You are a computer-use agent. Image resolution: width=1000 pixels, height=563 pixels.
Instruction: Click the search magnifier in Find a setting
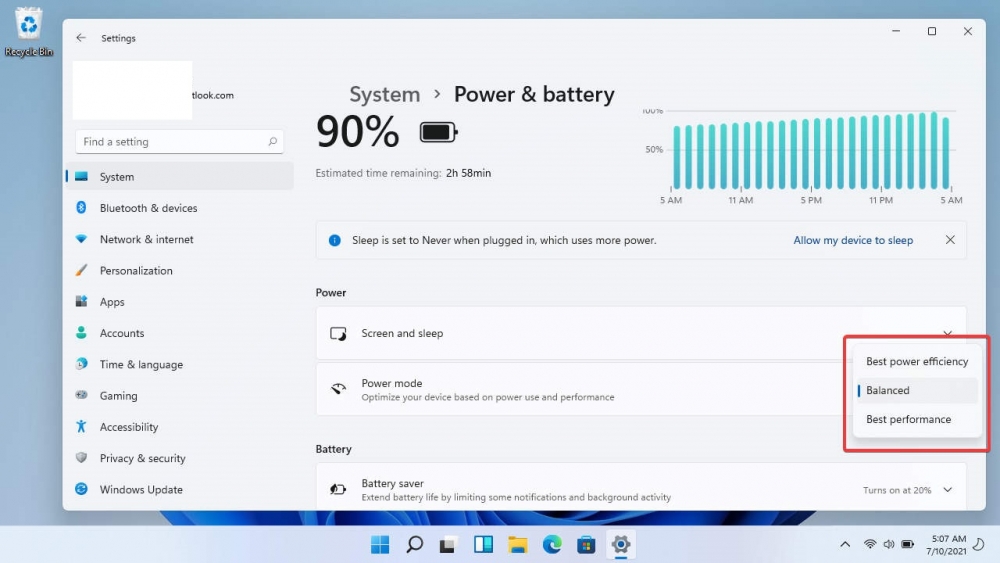click(272, 142)
